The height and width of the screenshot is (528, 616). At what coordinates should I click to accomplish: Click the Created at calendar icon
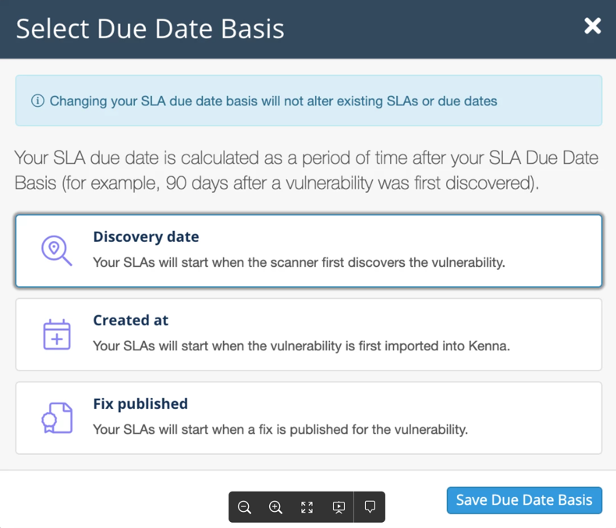[x=56, y=334]
